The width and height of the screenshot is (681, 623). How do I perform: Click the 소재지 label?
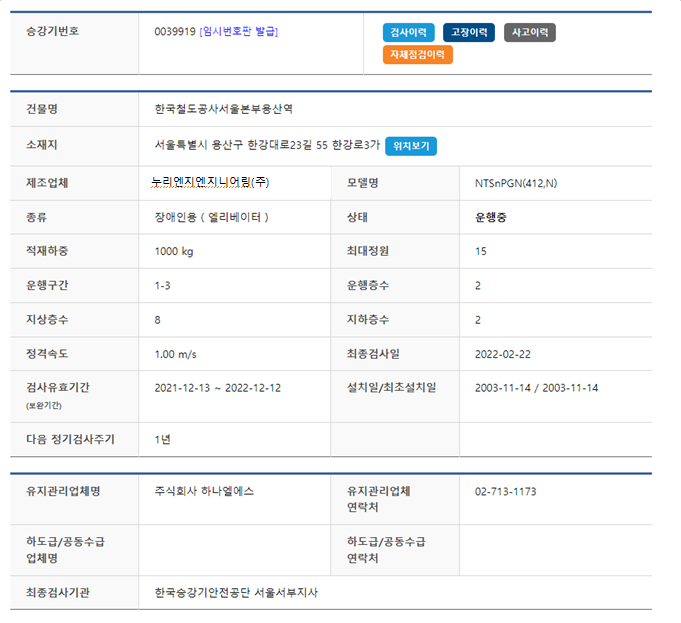pos(42,145)
